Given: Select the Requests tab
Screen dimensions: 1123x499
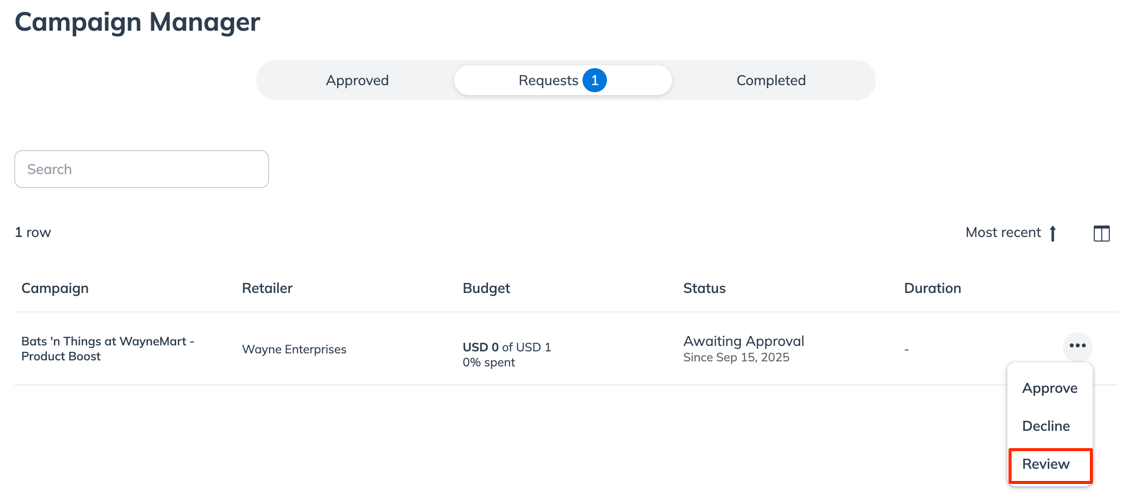Looking at the screenshot, I should coord(563,80).
